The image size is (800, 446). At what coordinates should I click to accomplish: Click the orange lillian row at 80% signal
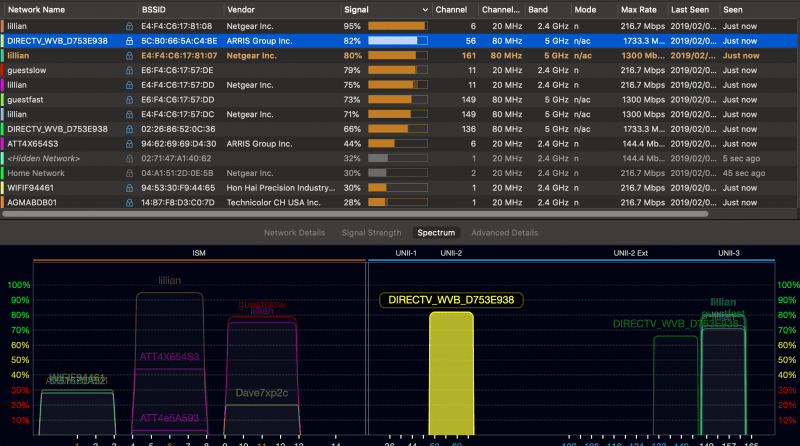(398, 56)
